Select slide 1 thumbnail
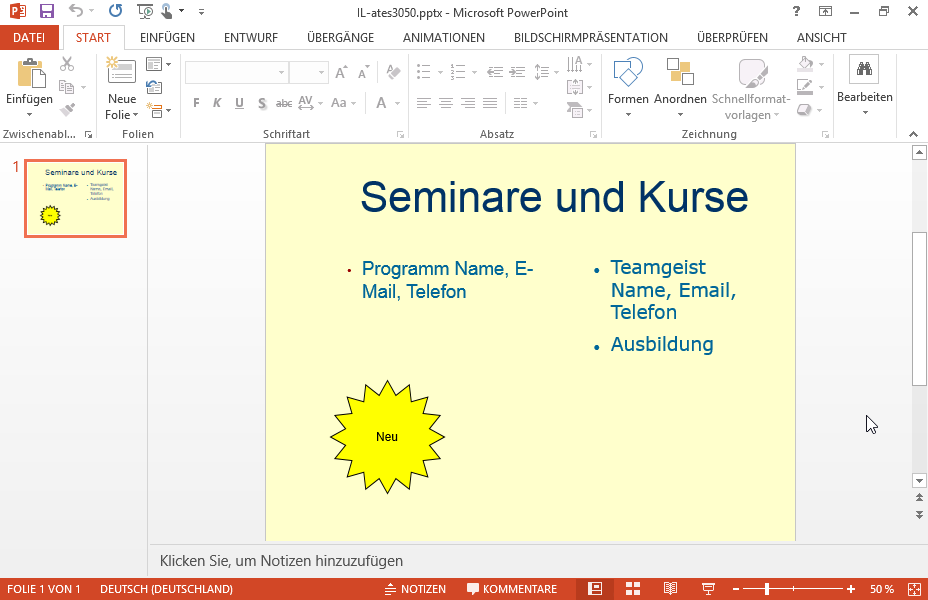Viewport: 928px width, 600px height. coord(76,198)
